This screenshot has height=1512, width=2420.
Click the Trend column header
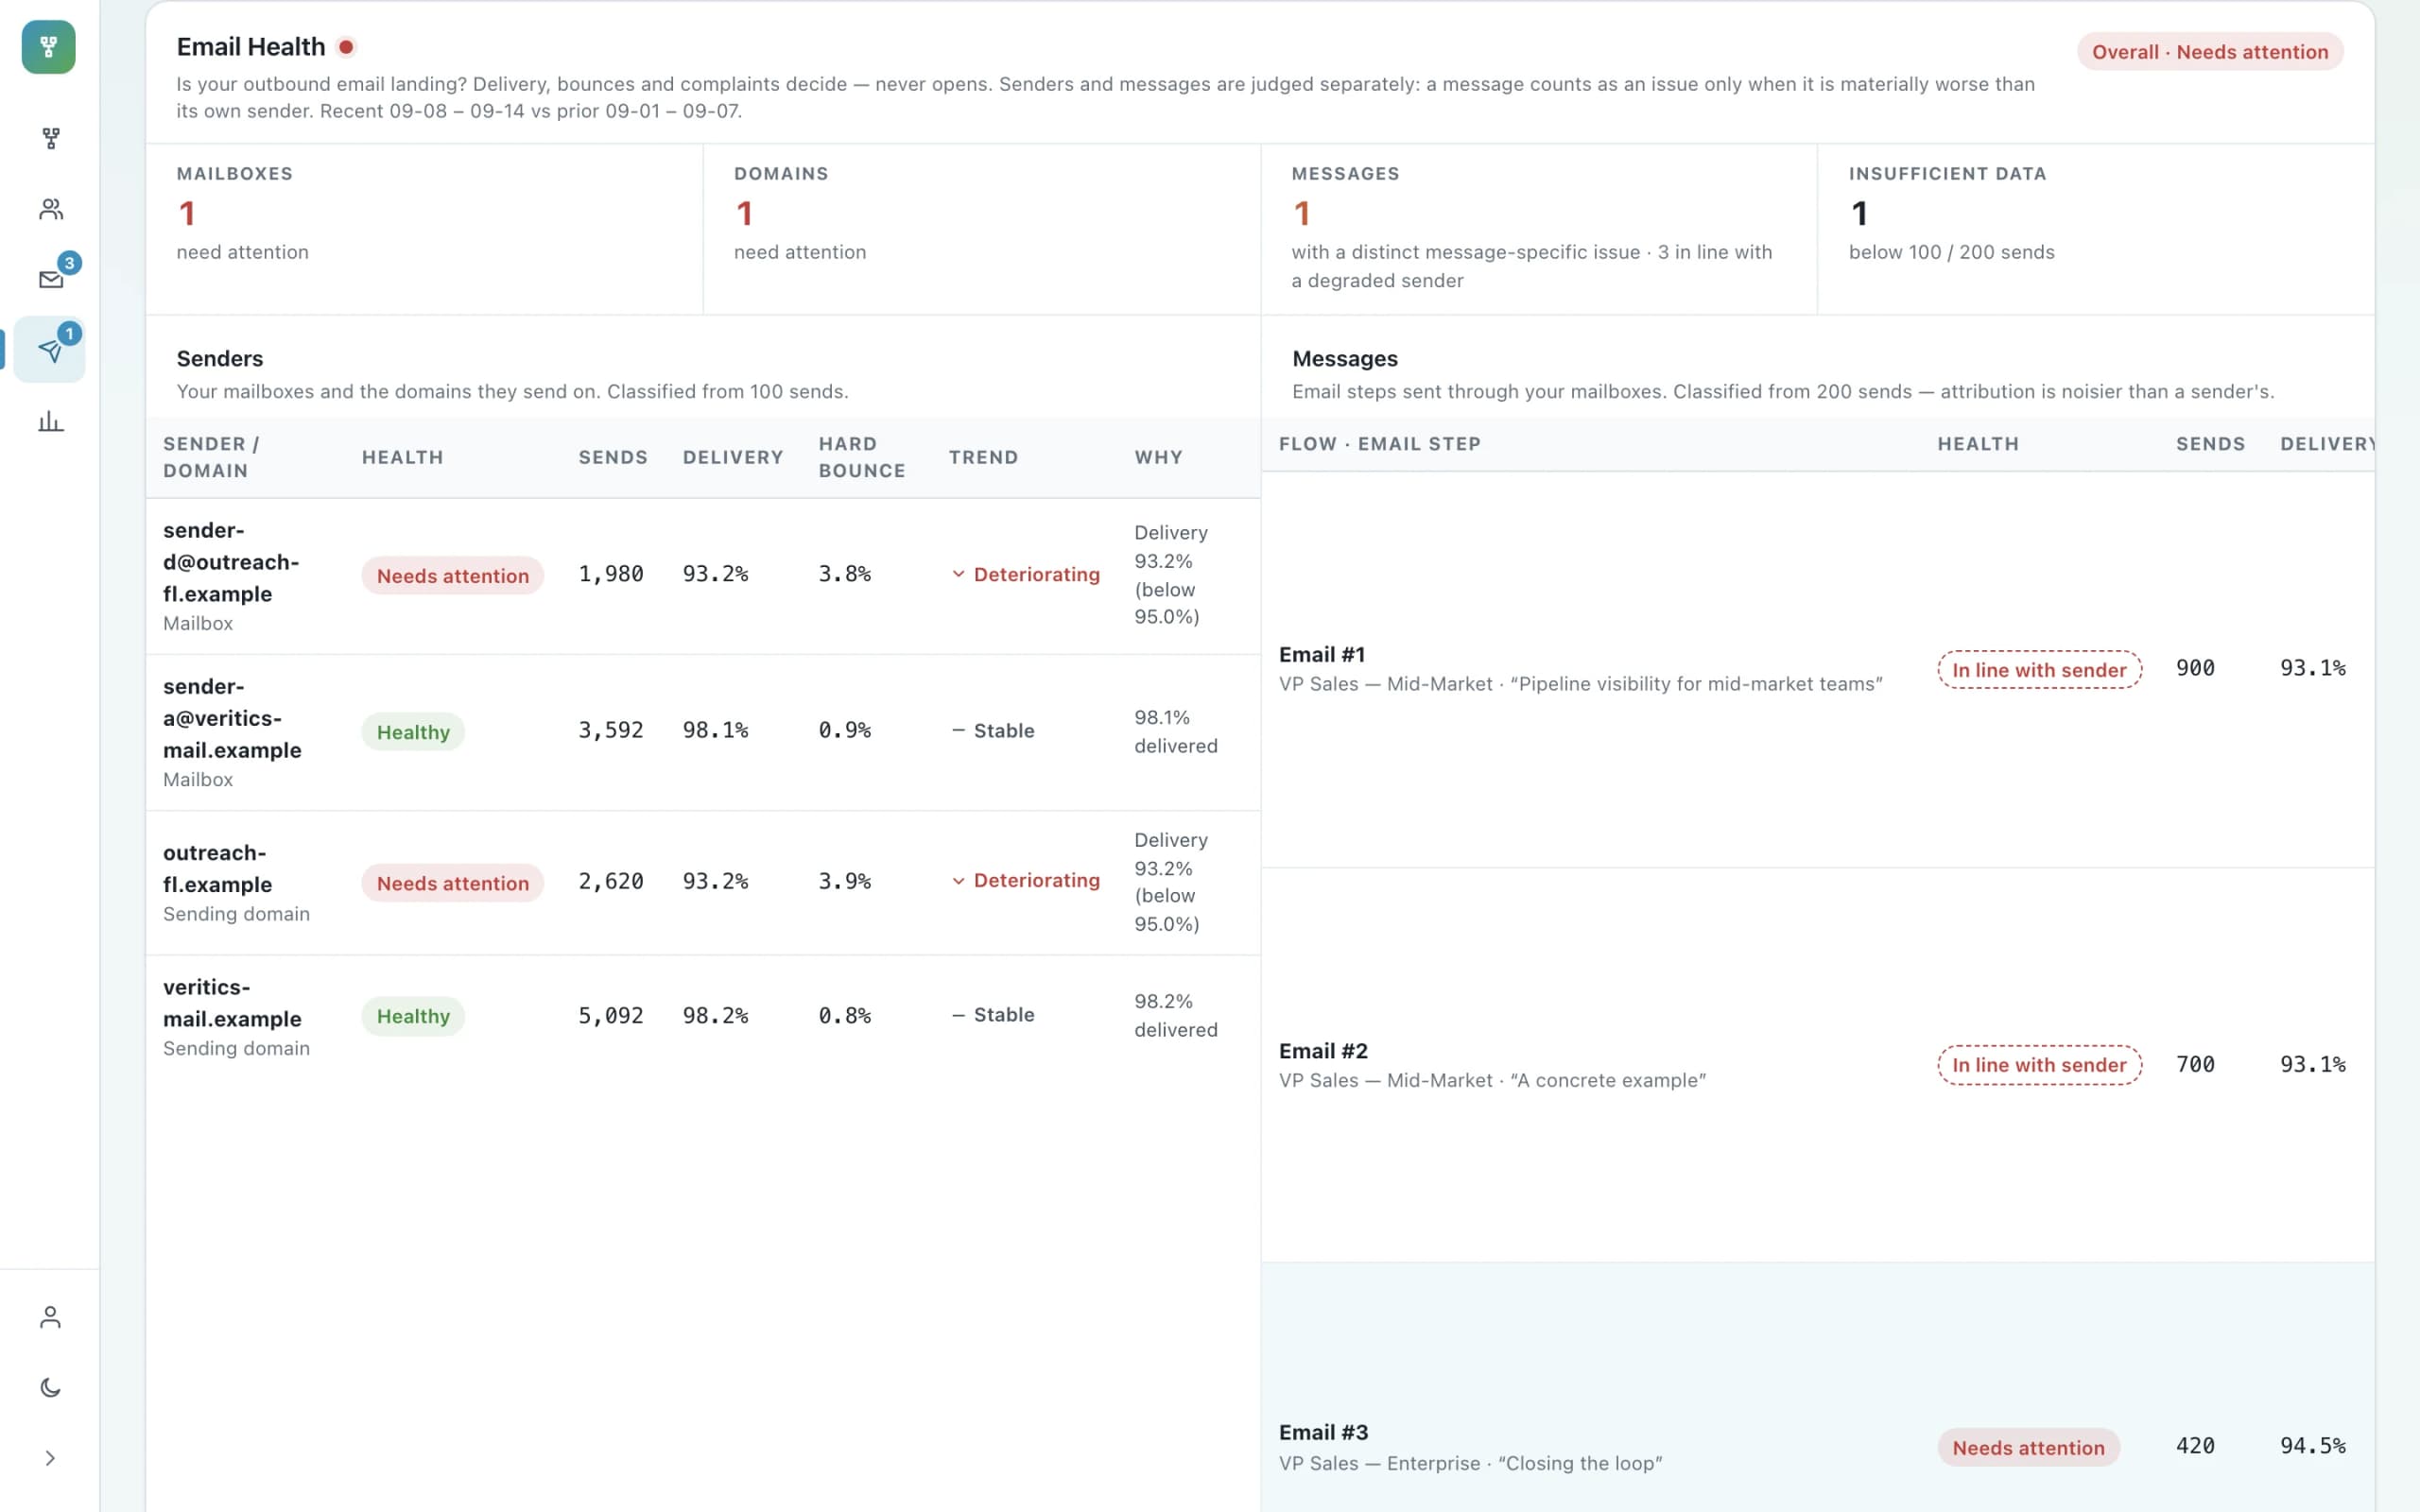click(983, 457)
